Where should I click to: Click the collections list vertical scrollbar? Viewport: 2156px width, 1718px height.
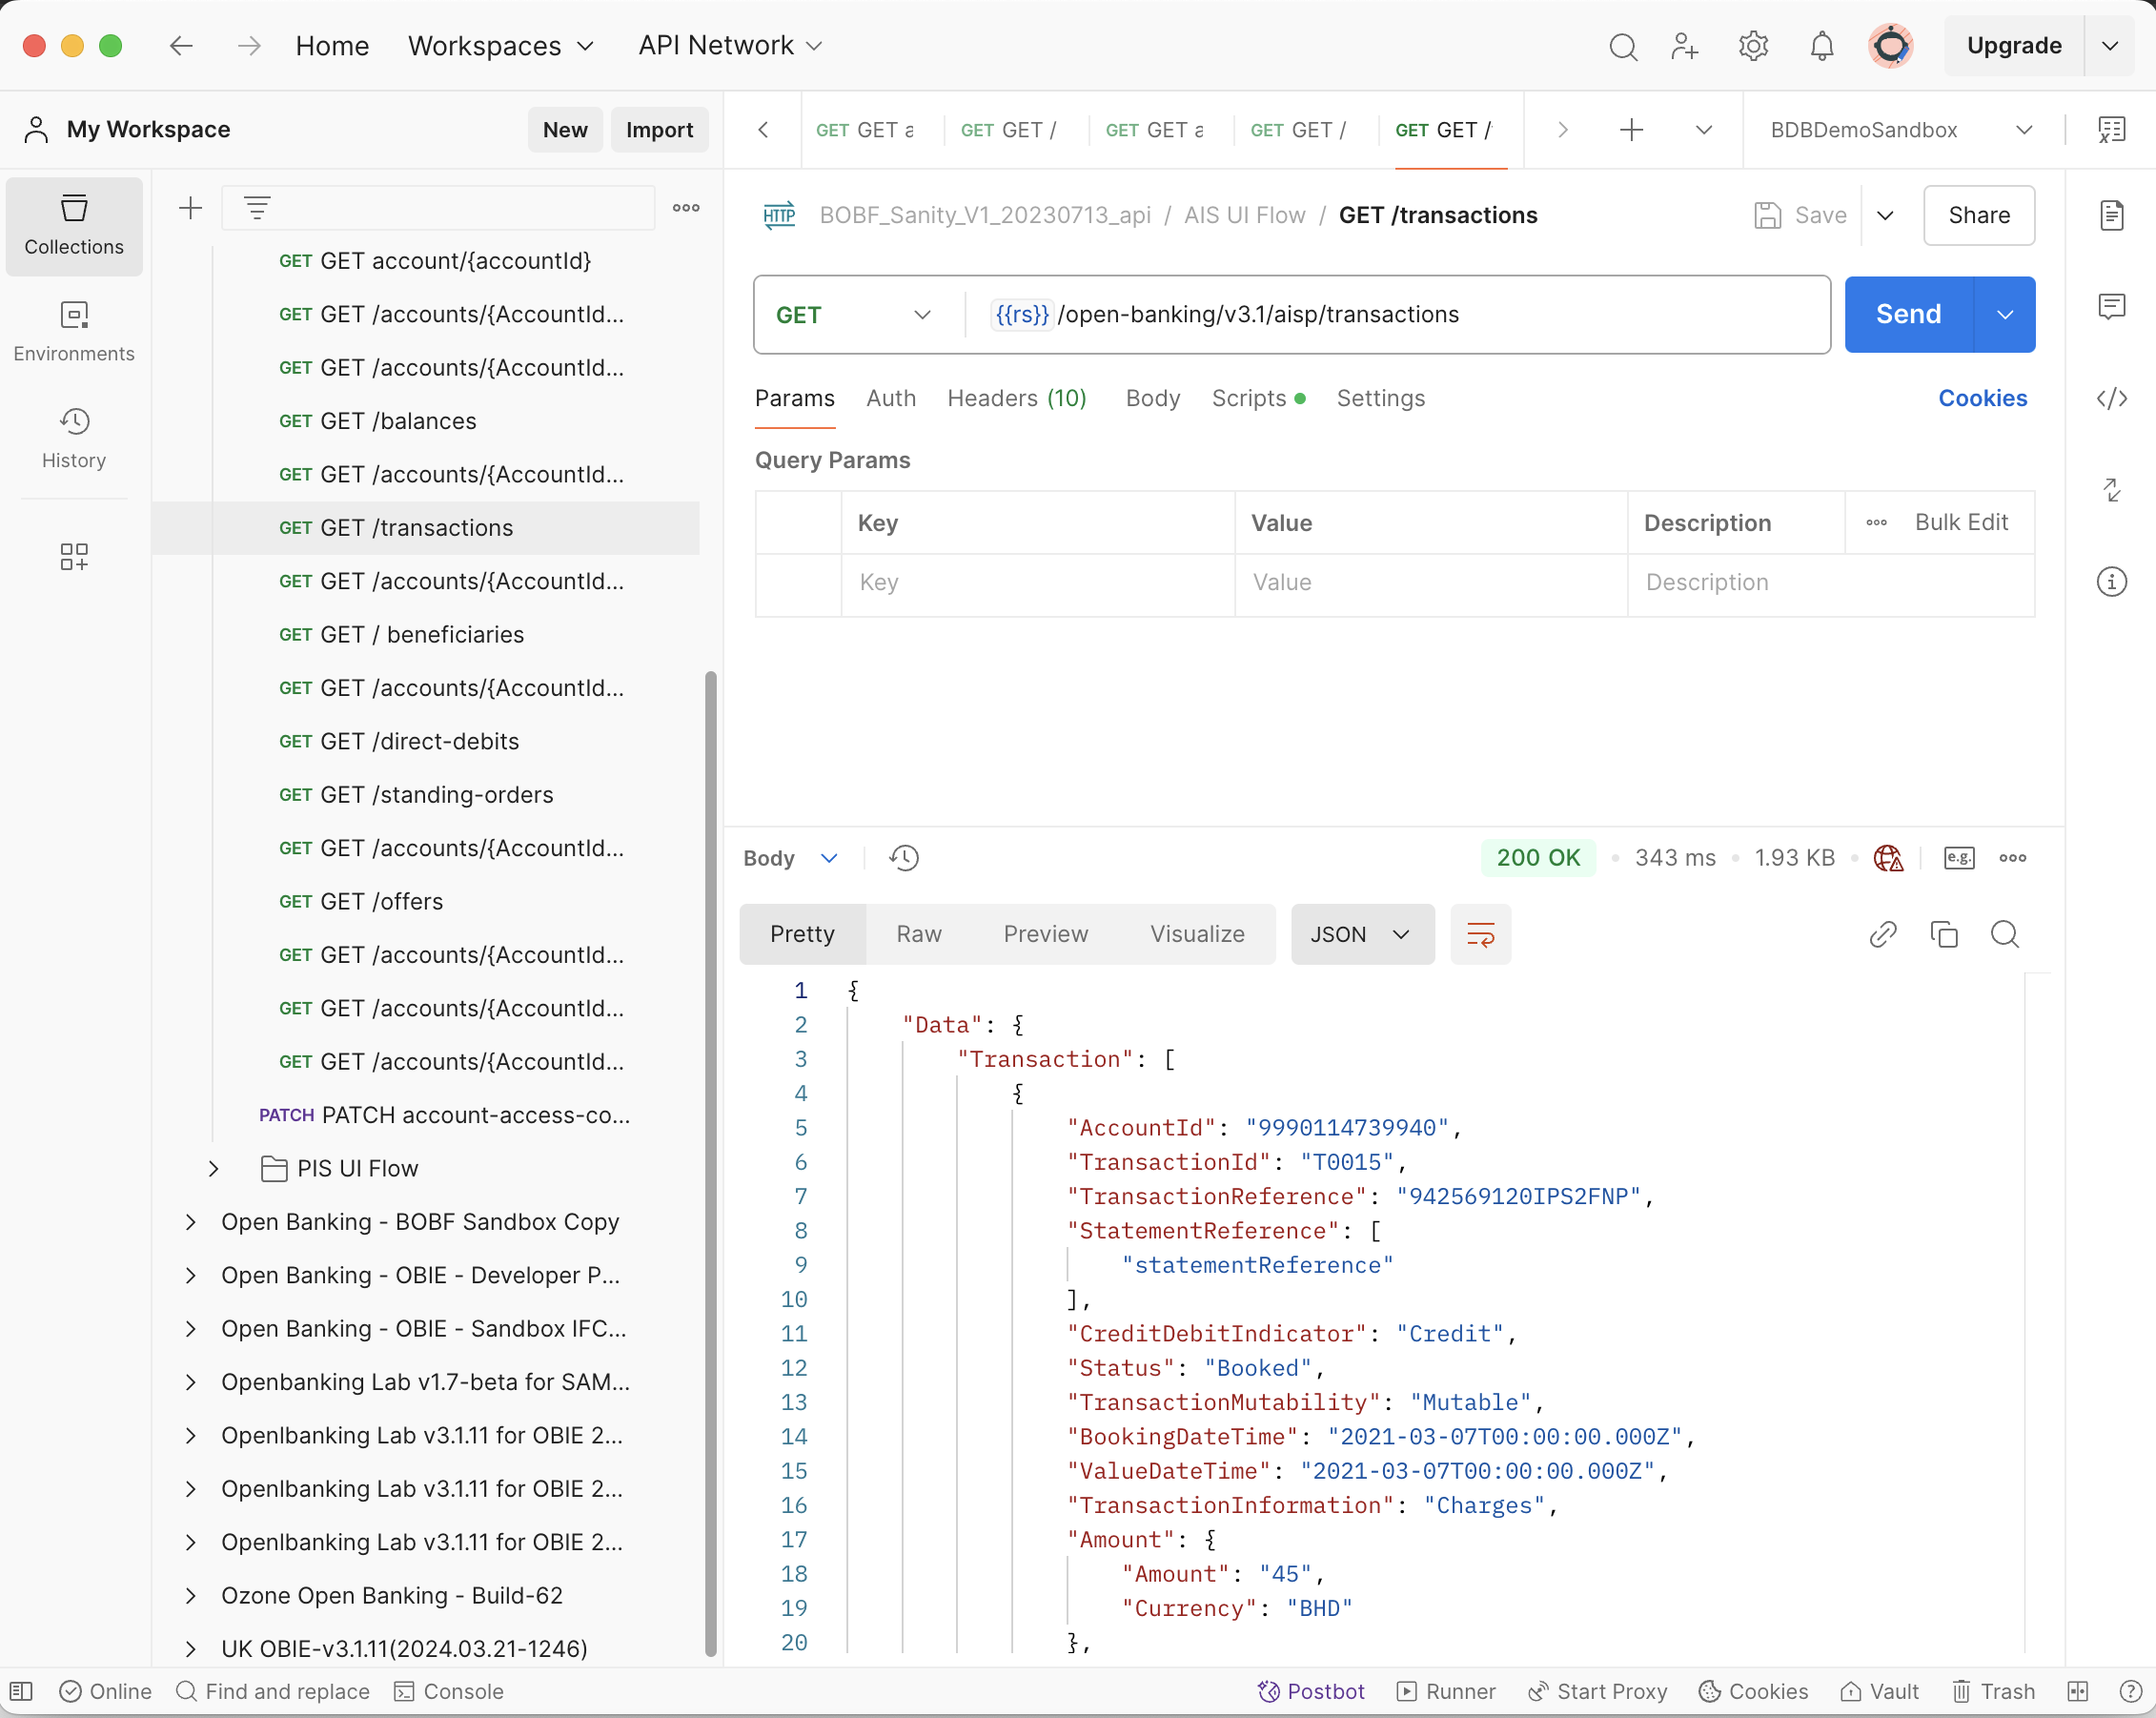710,1160
